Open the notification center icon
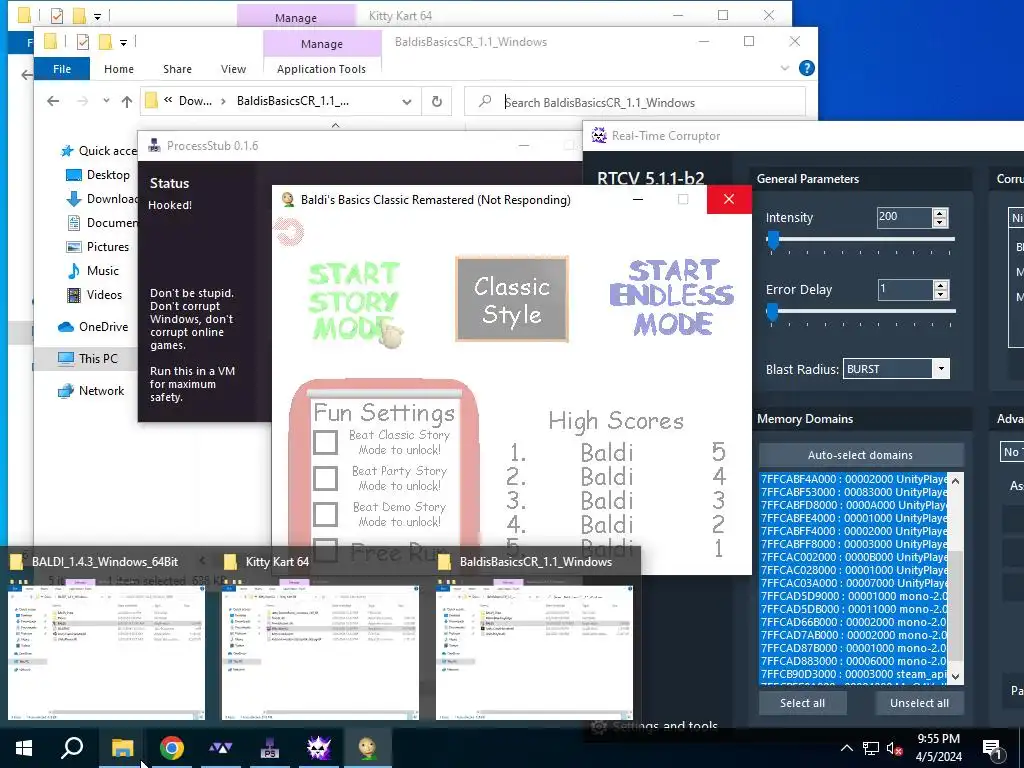Viewport: 1024px width, 768px height. pyautogui.click(x=993, y=748)
